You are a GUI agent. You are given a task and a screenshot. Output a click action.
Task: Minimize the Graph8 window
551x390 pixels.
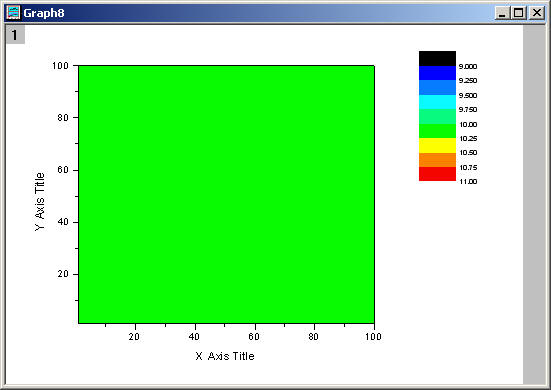pyautogui.click(x=502, y=13)
